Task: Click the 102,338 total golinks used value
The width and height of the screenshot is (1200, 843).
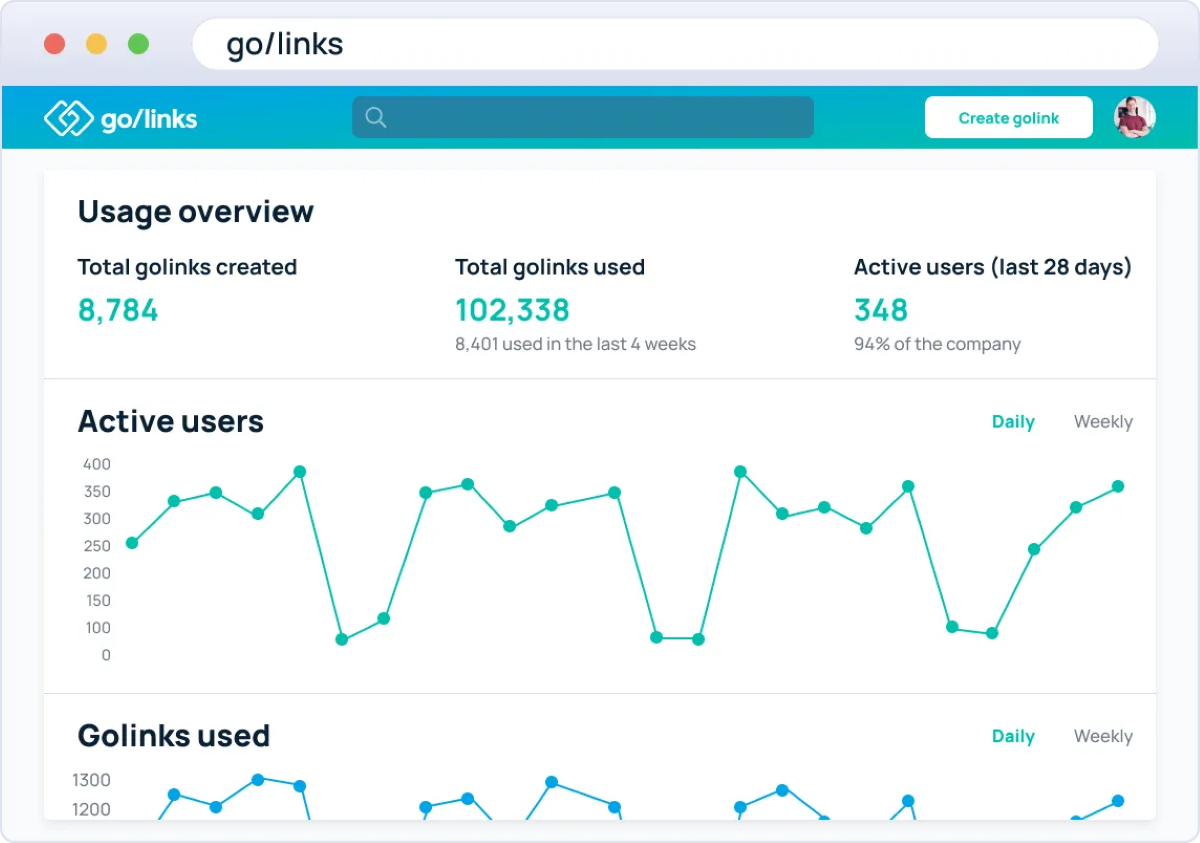Action: click(x=512, y=310)
